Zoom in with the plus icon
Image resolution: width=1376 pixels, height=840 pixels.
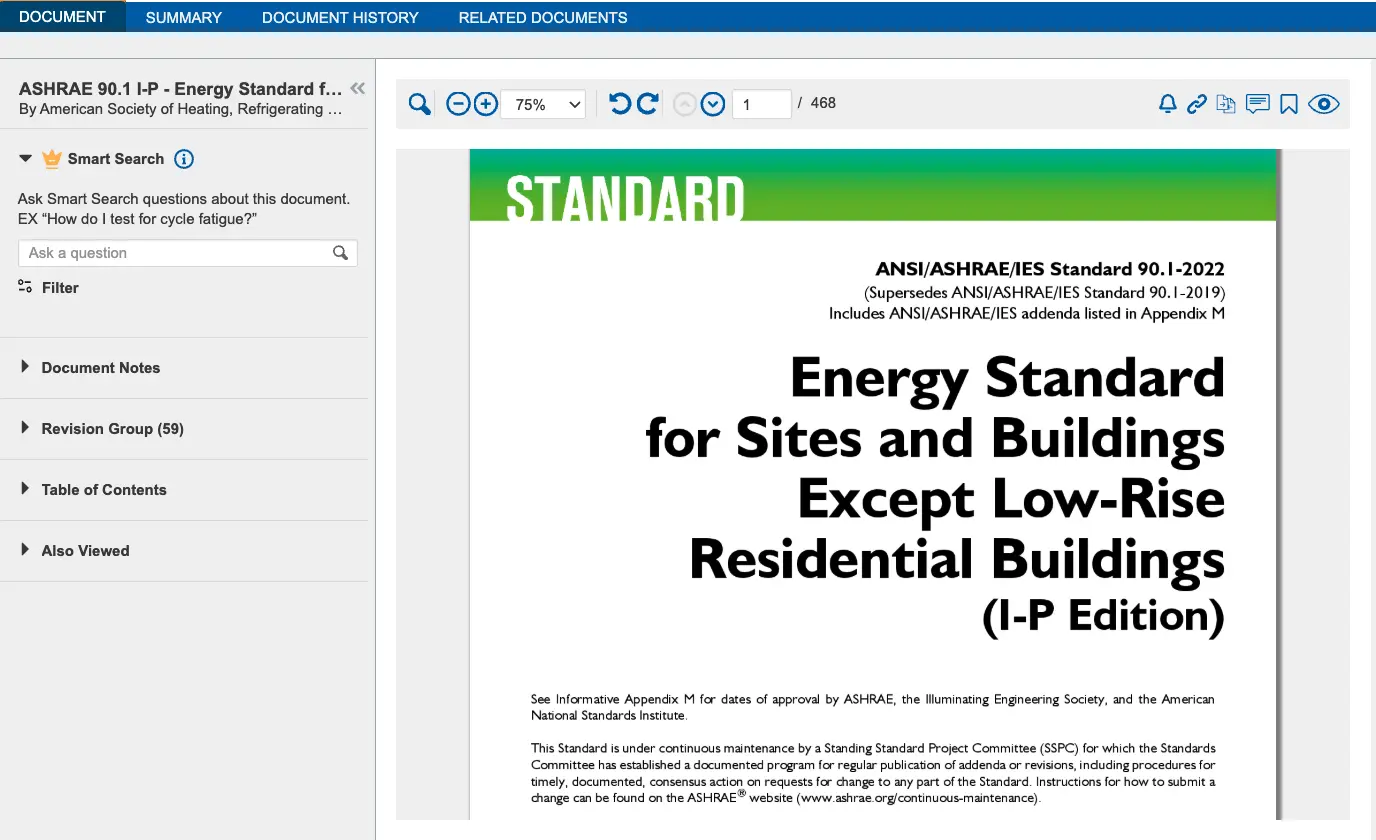(x=486, y=104)
